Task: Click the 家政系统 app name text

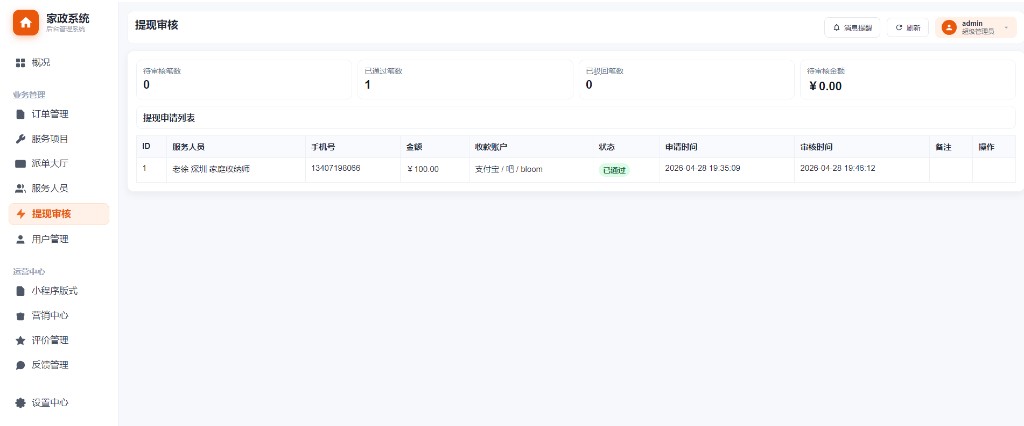Action: coord(68,18)
